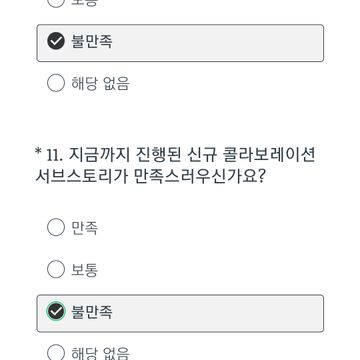Click 불만족 text in question 11's highlighted box
The image size is (360, 360).
[x=92, y=312]
